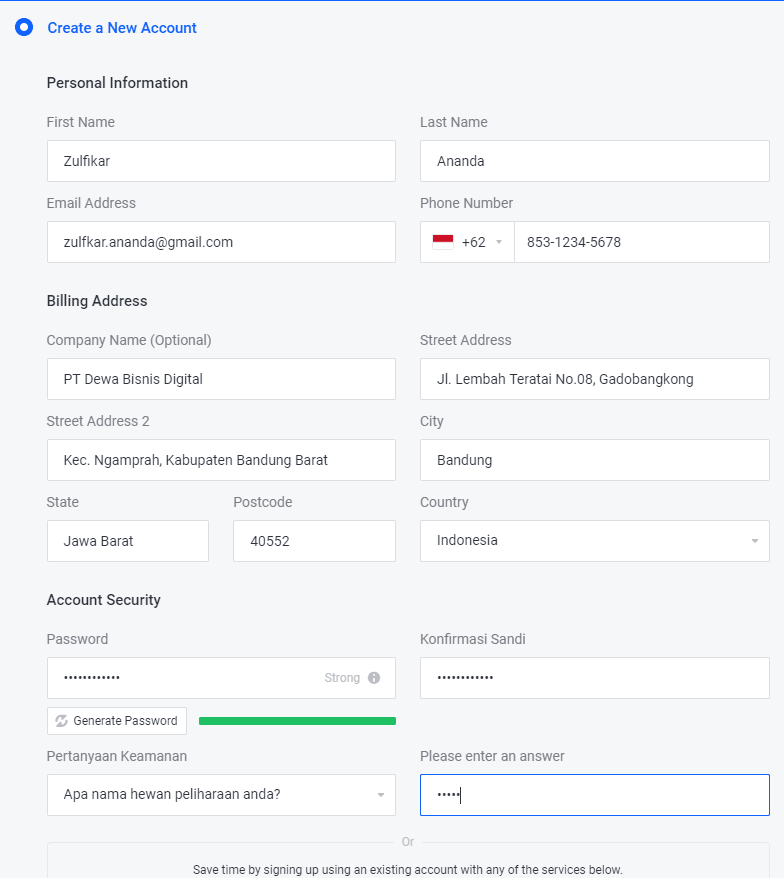
Task: Click the phone number field 853-1234-5678
Action: [x=641, y=242]
